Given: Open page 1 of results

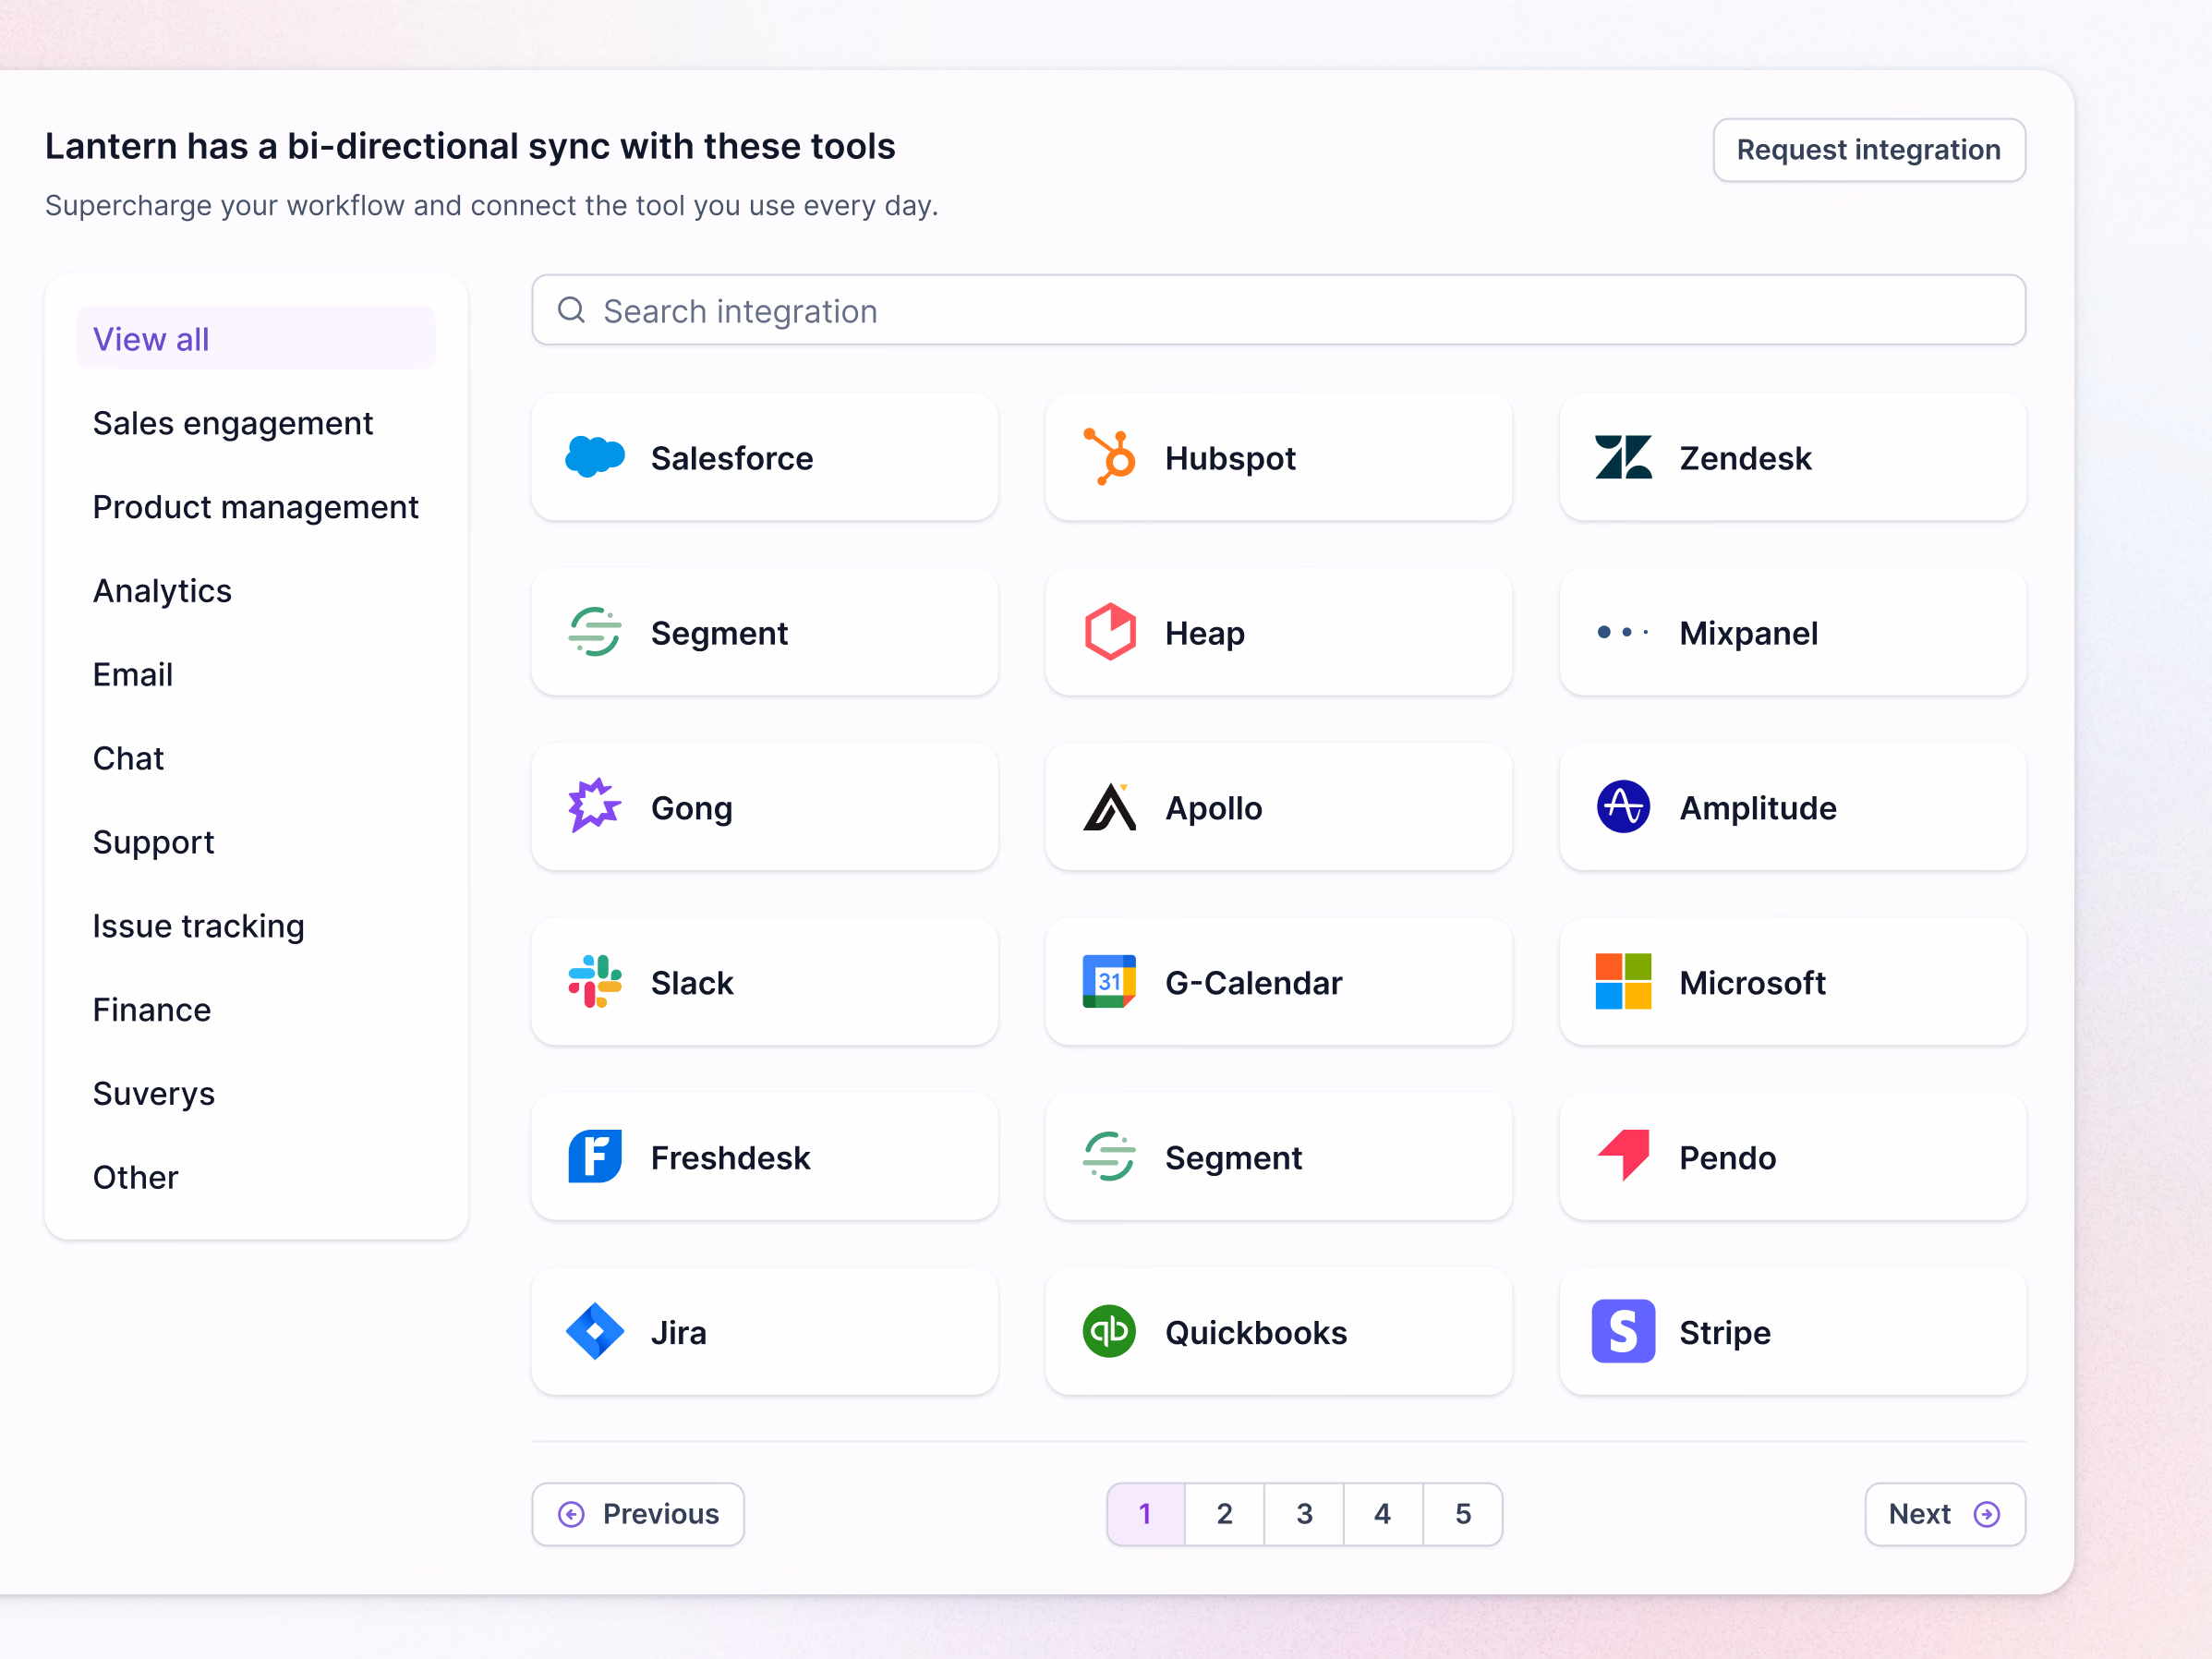Looking at the screenshot, I should coord(1145,1514).
